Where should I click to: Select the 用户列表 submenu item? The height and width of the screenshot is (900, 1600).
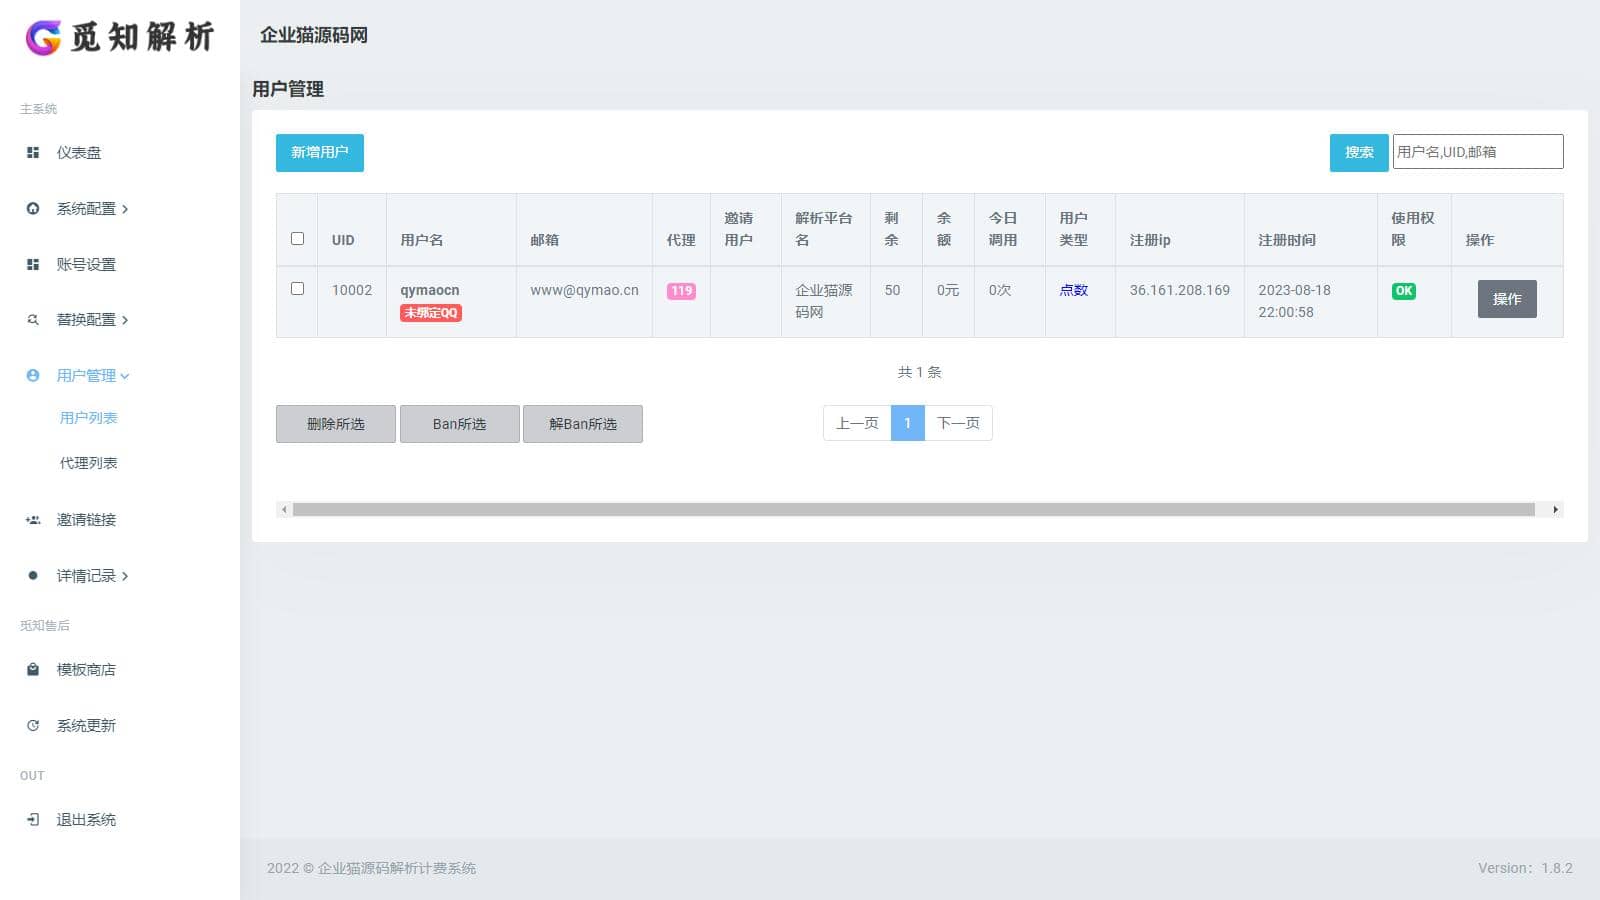click(88, 418)
